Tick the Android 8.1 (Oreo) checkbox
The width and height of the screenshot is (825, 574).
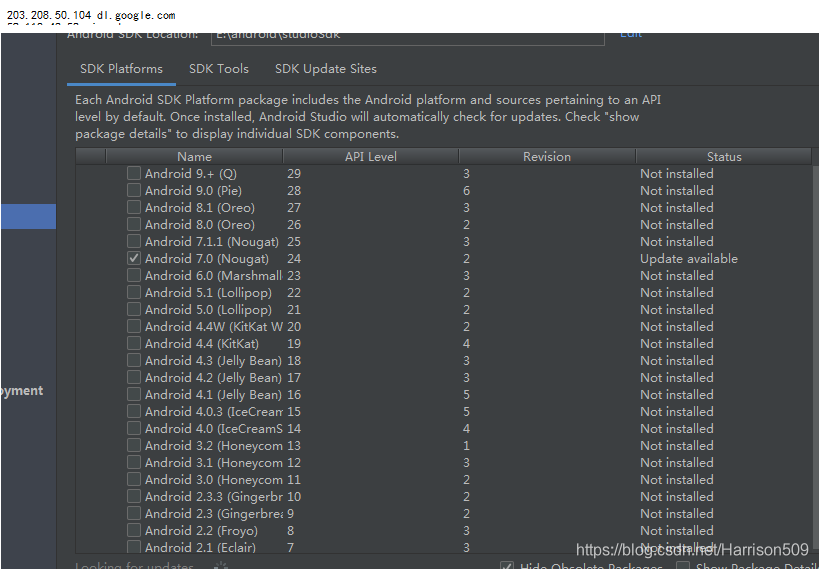pyautogui.click(x=134, y=208)
